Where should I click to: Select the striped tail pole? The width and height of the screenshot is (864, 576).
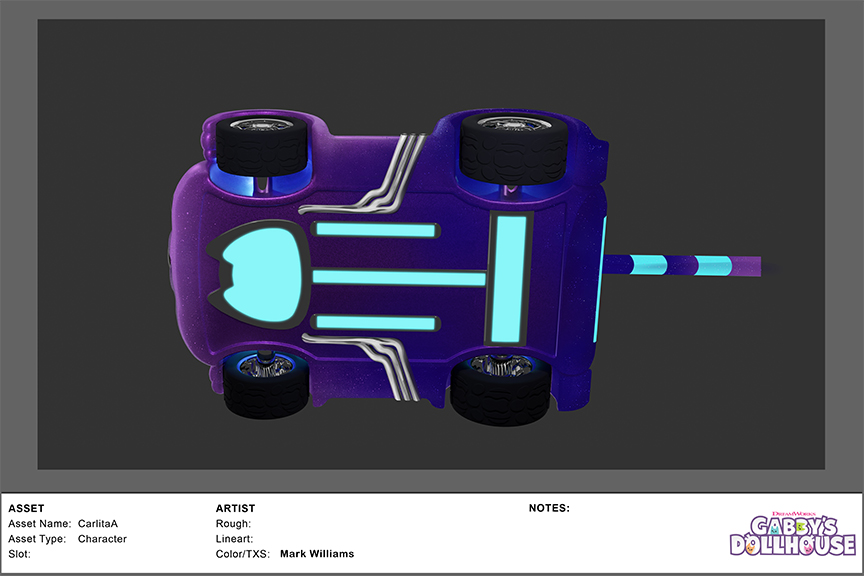tap(685, 266)
